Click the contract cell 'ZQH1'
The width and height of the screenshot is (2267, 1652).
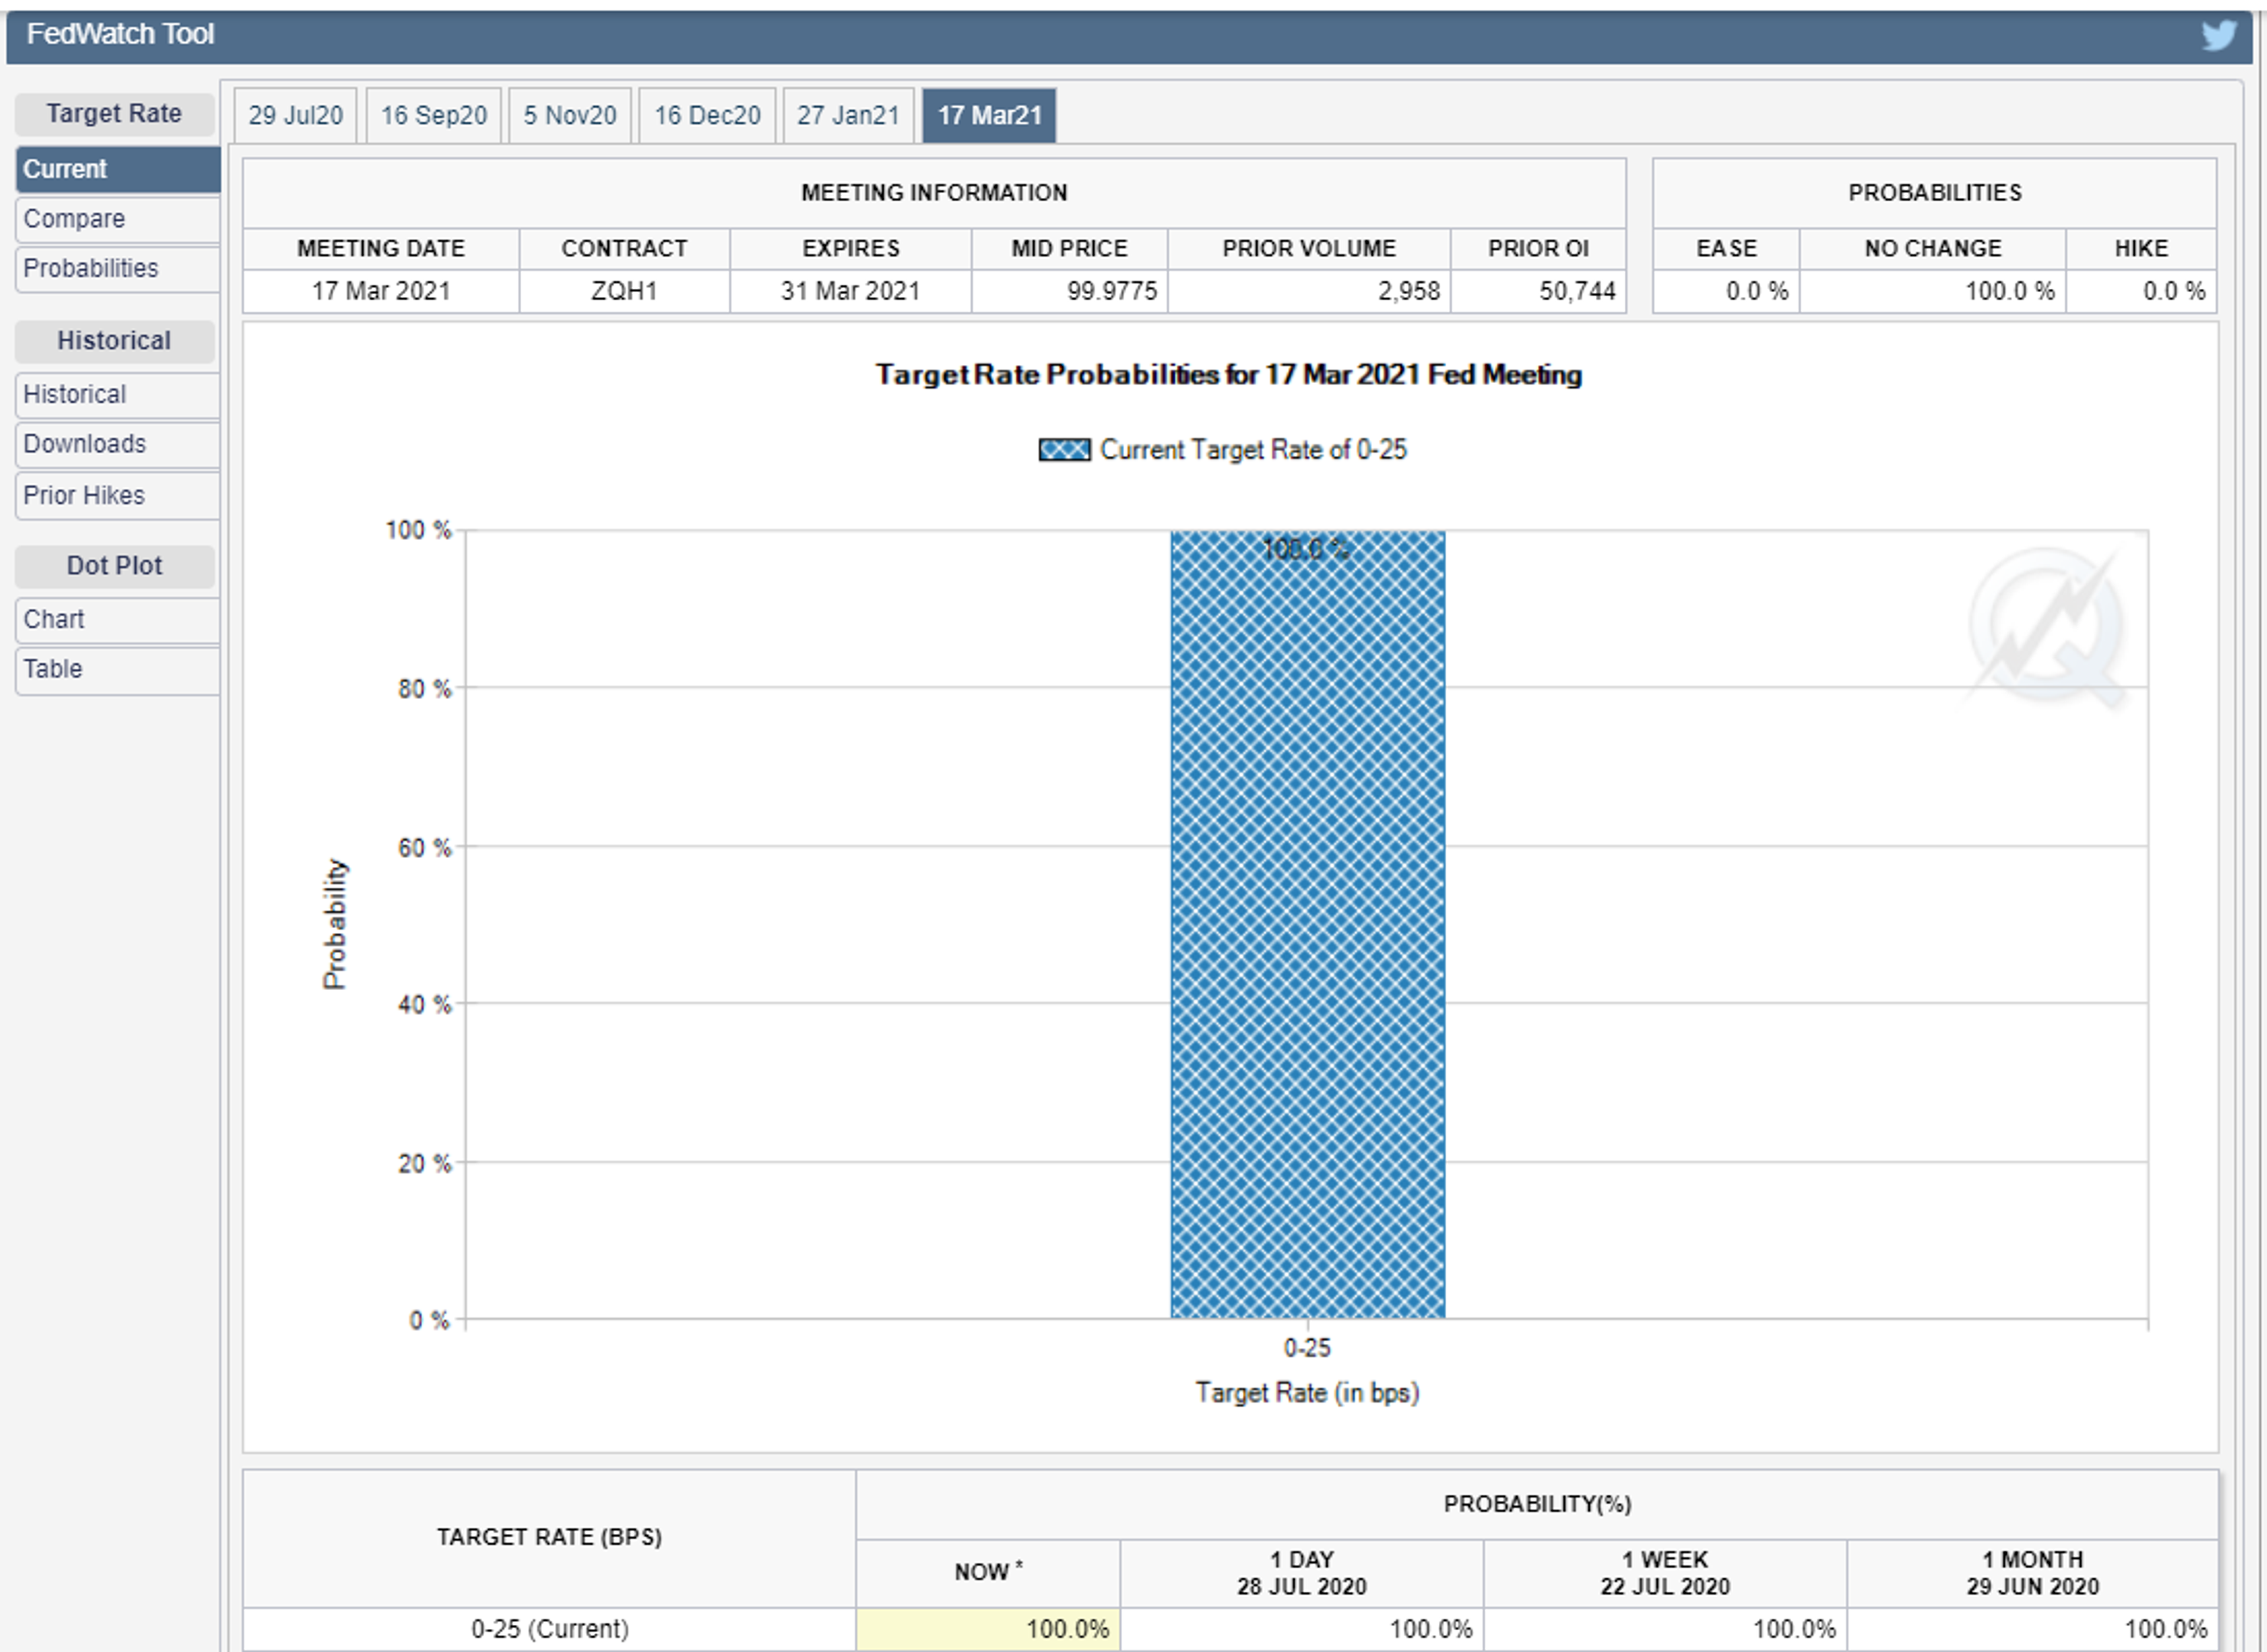pyautogui.click(x=624, y=291)
